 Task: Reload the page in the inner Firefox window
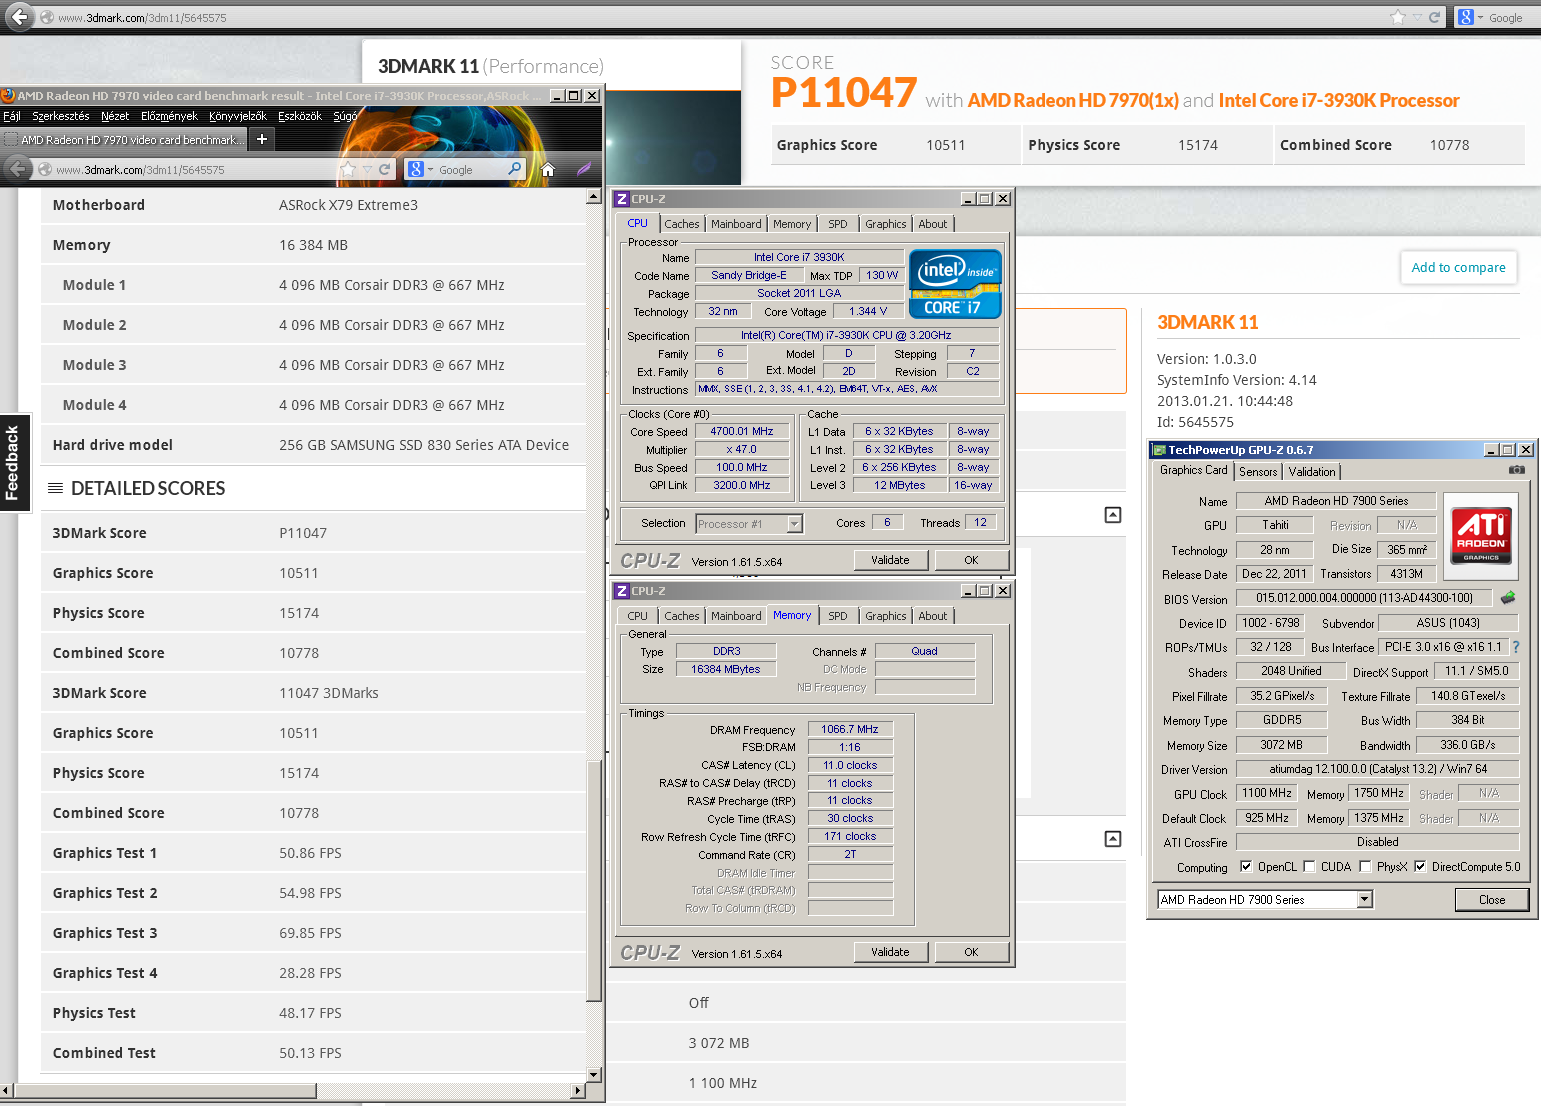point(384,169)
